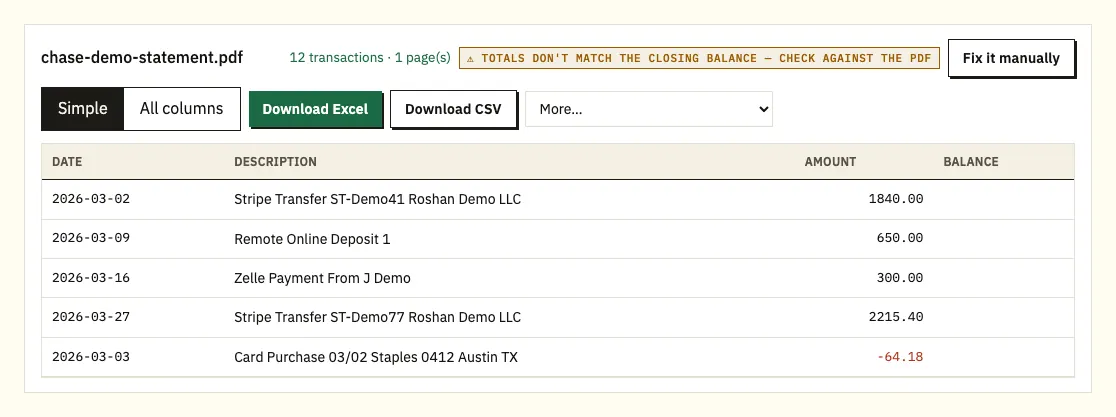Screen dimensions: 1116x417
Task: Switch to the Simple view toggle
Action: point(83,109)
